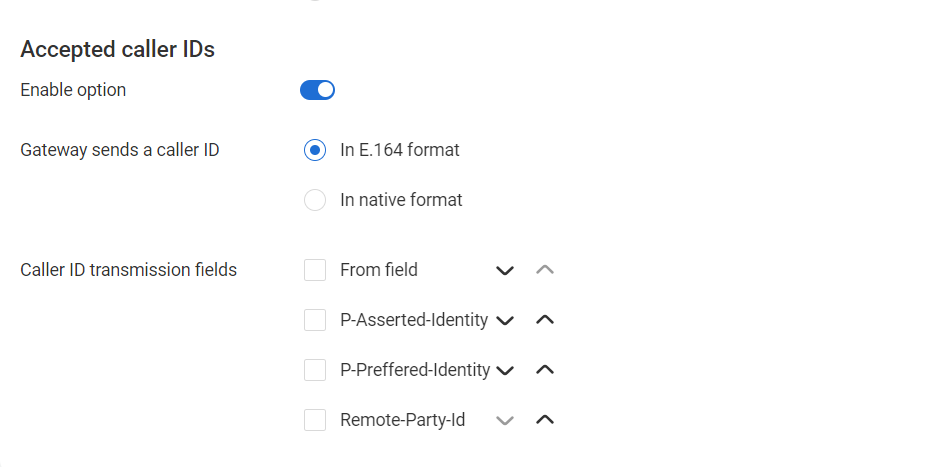
Task: Check the Remote-Party-Id checkbox
Action: point(315,420)
